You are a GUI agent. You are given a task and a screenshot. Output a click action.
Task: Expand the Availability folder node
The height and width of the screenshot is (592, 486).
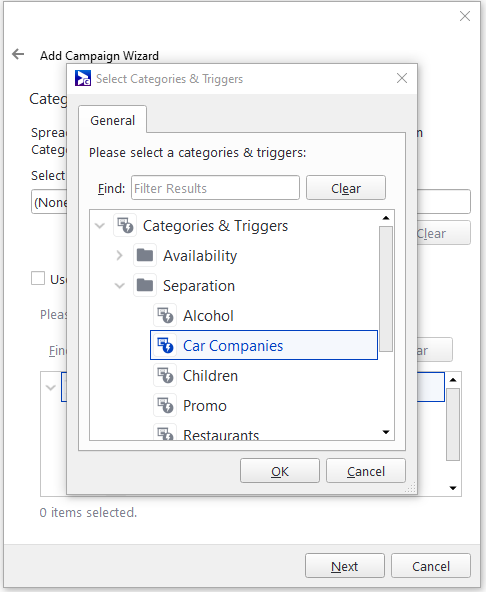click(119, 256)
